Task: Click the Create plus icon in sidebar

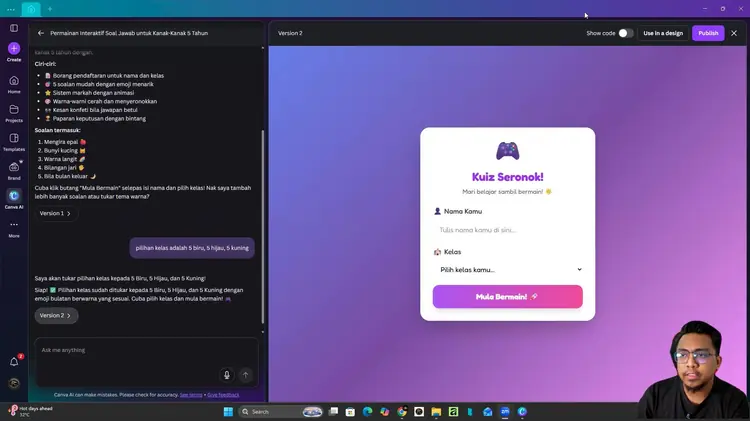Action: (x=14, y=48)
